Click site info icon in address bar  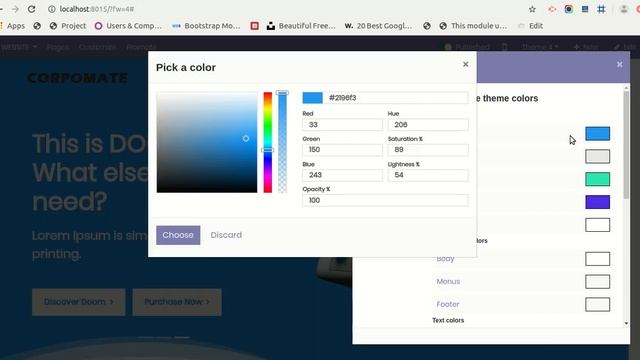pos(52,9)
